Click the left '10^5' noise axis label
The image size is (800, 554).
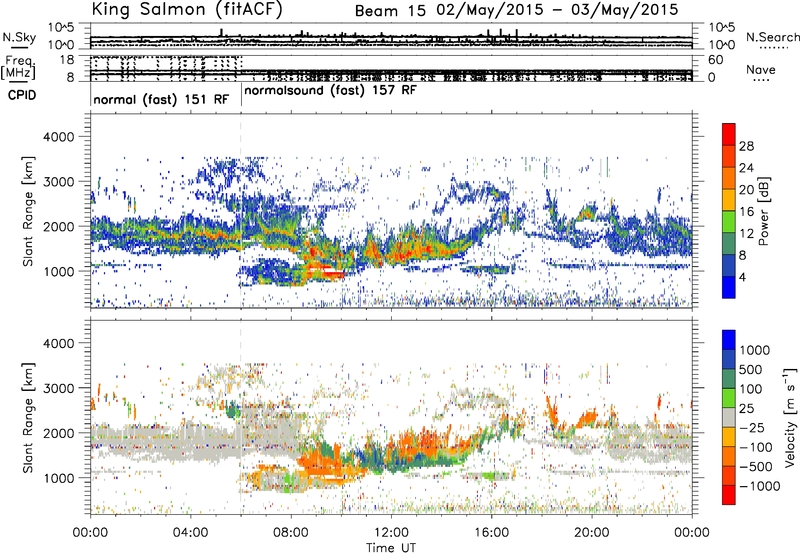[x=63, y=27]
